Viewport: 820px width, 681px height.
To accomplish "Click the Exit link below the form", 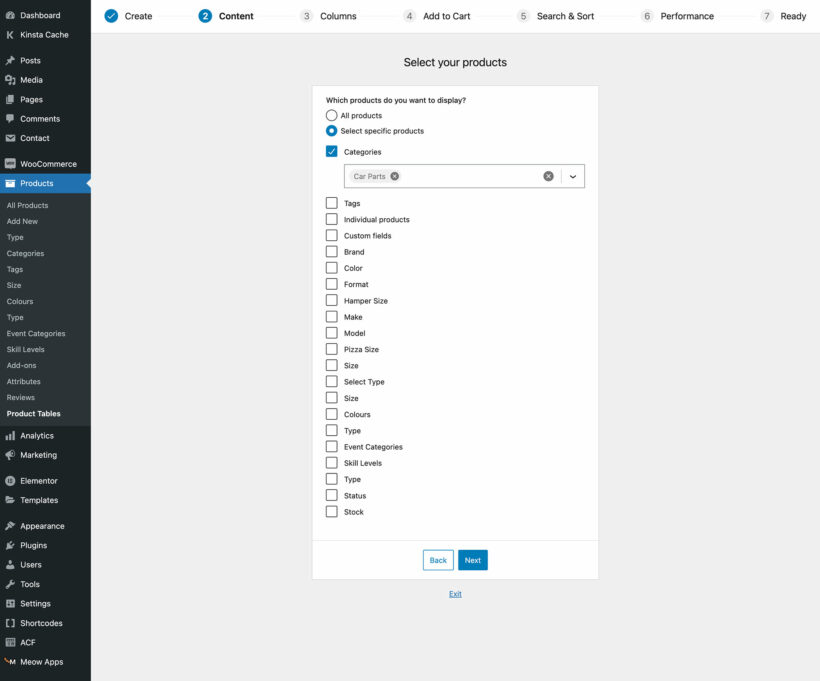I will point(455,593).
